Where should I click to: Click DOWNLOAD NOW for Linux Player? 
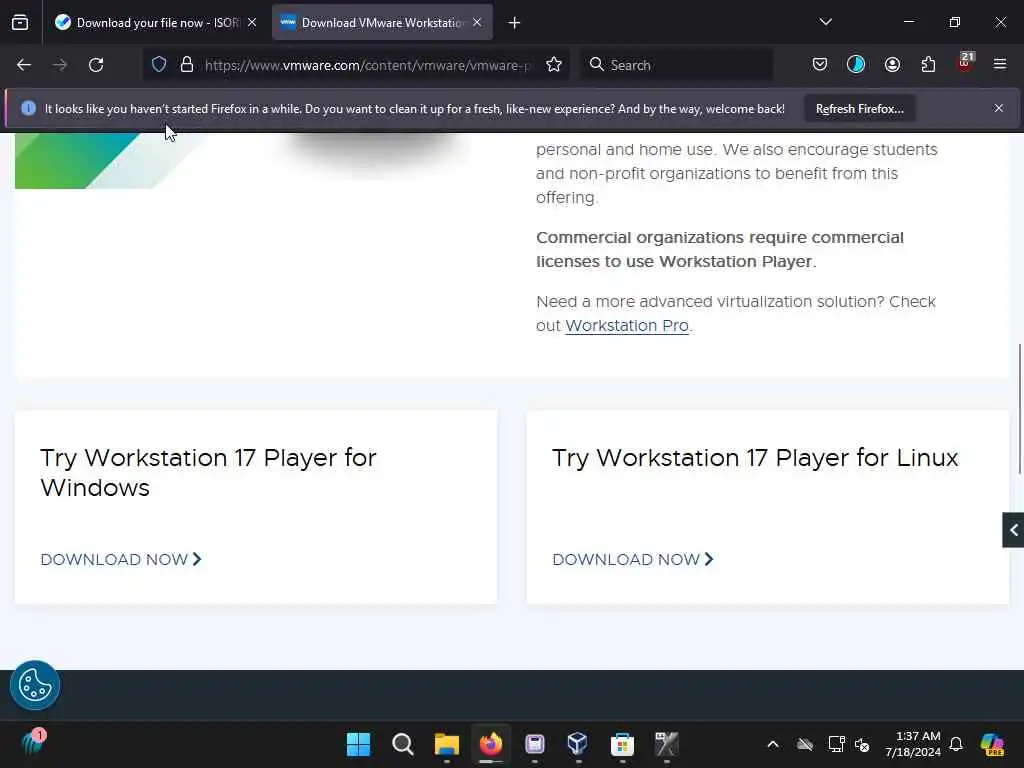tap(633, 560)
